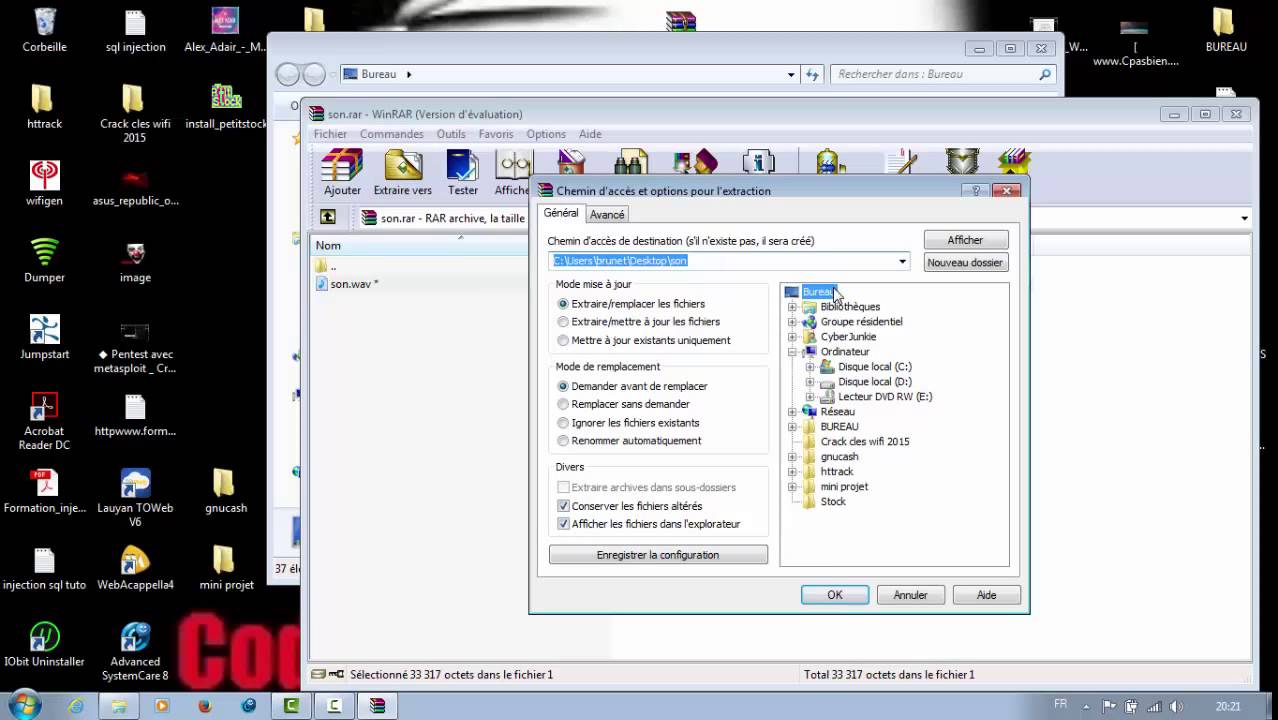Open the Outils menu
Image resolution: width=1278 pixels, height=720 pixels.
[x=451, y=134]
